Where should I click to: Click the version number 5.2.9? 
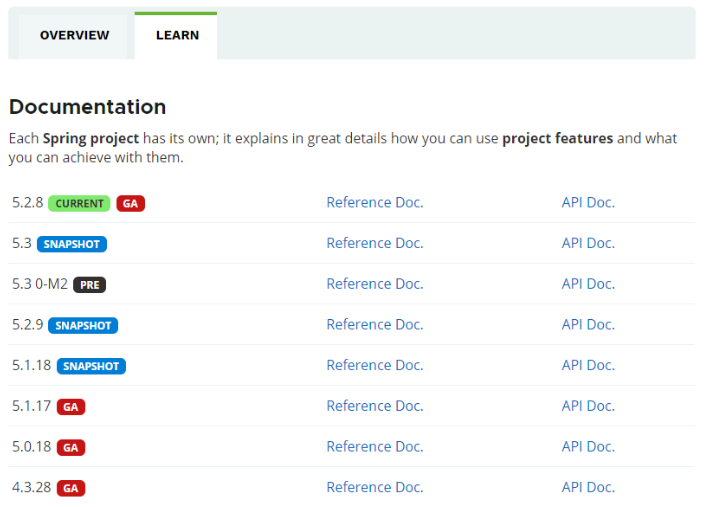pos(27,325)
